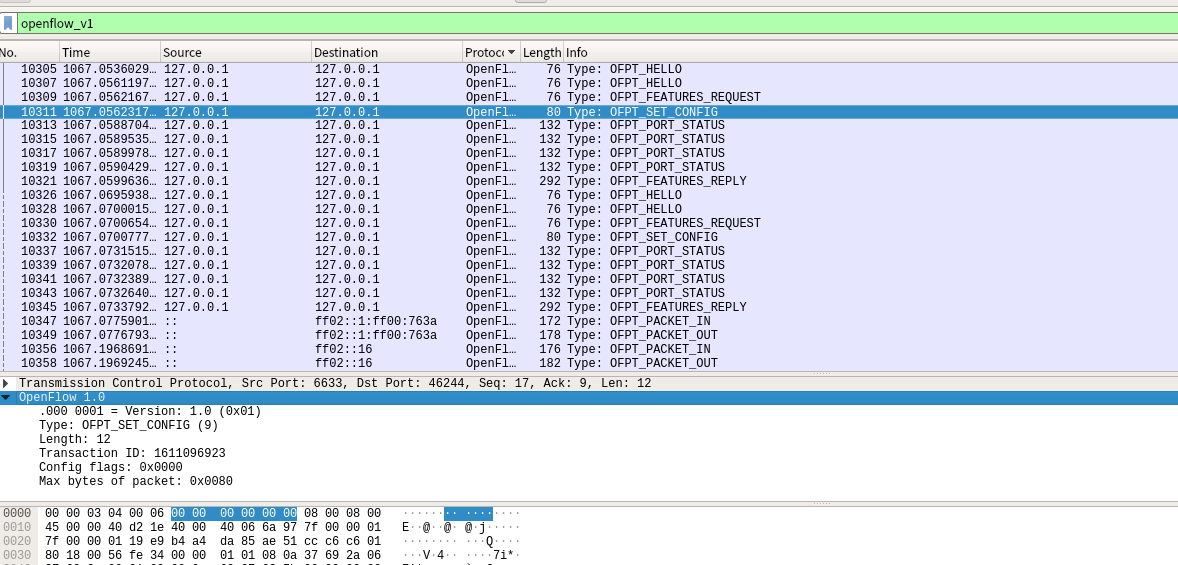1178x565 pixels.
Task: Select packet 10347 OFPT_PACKET_IN
Action: coord(589,322)
